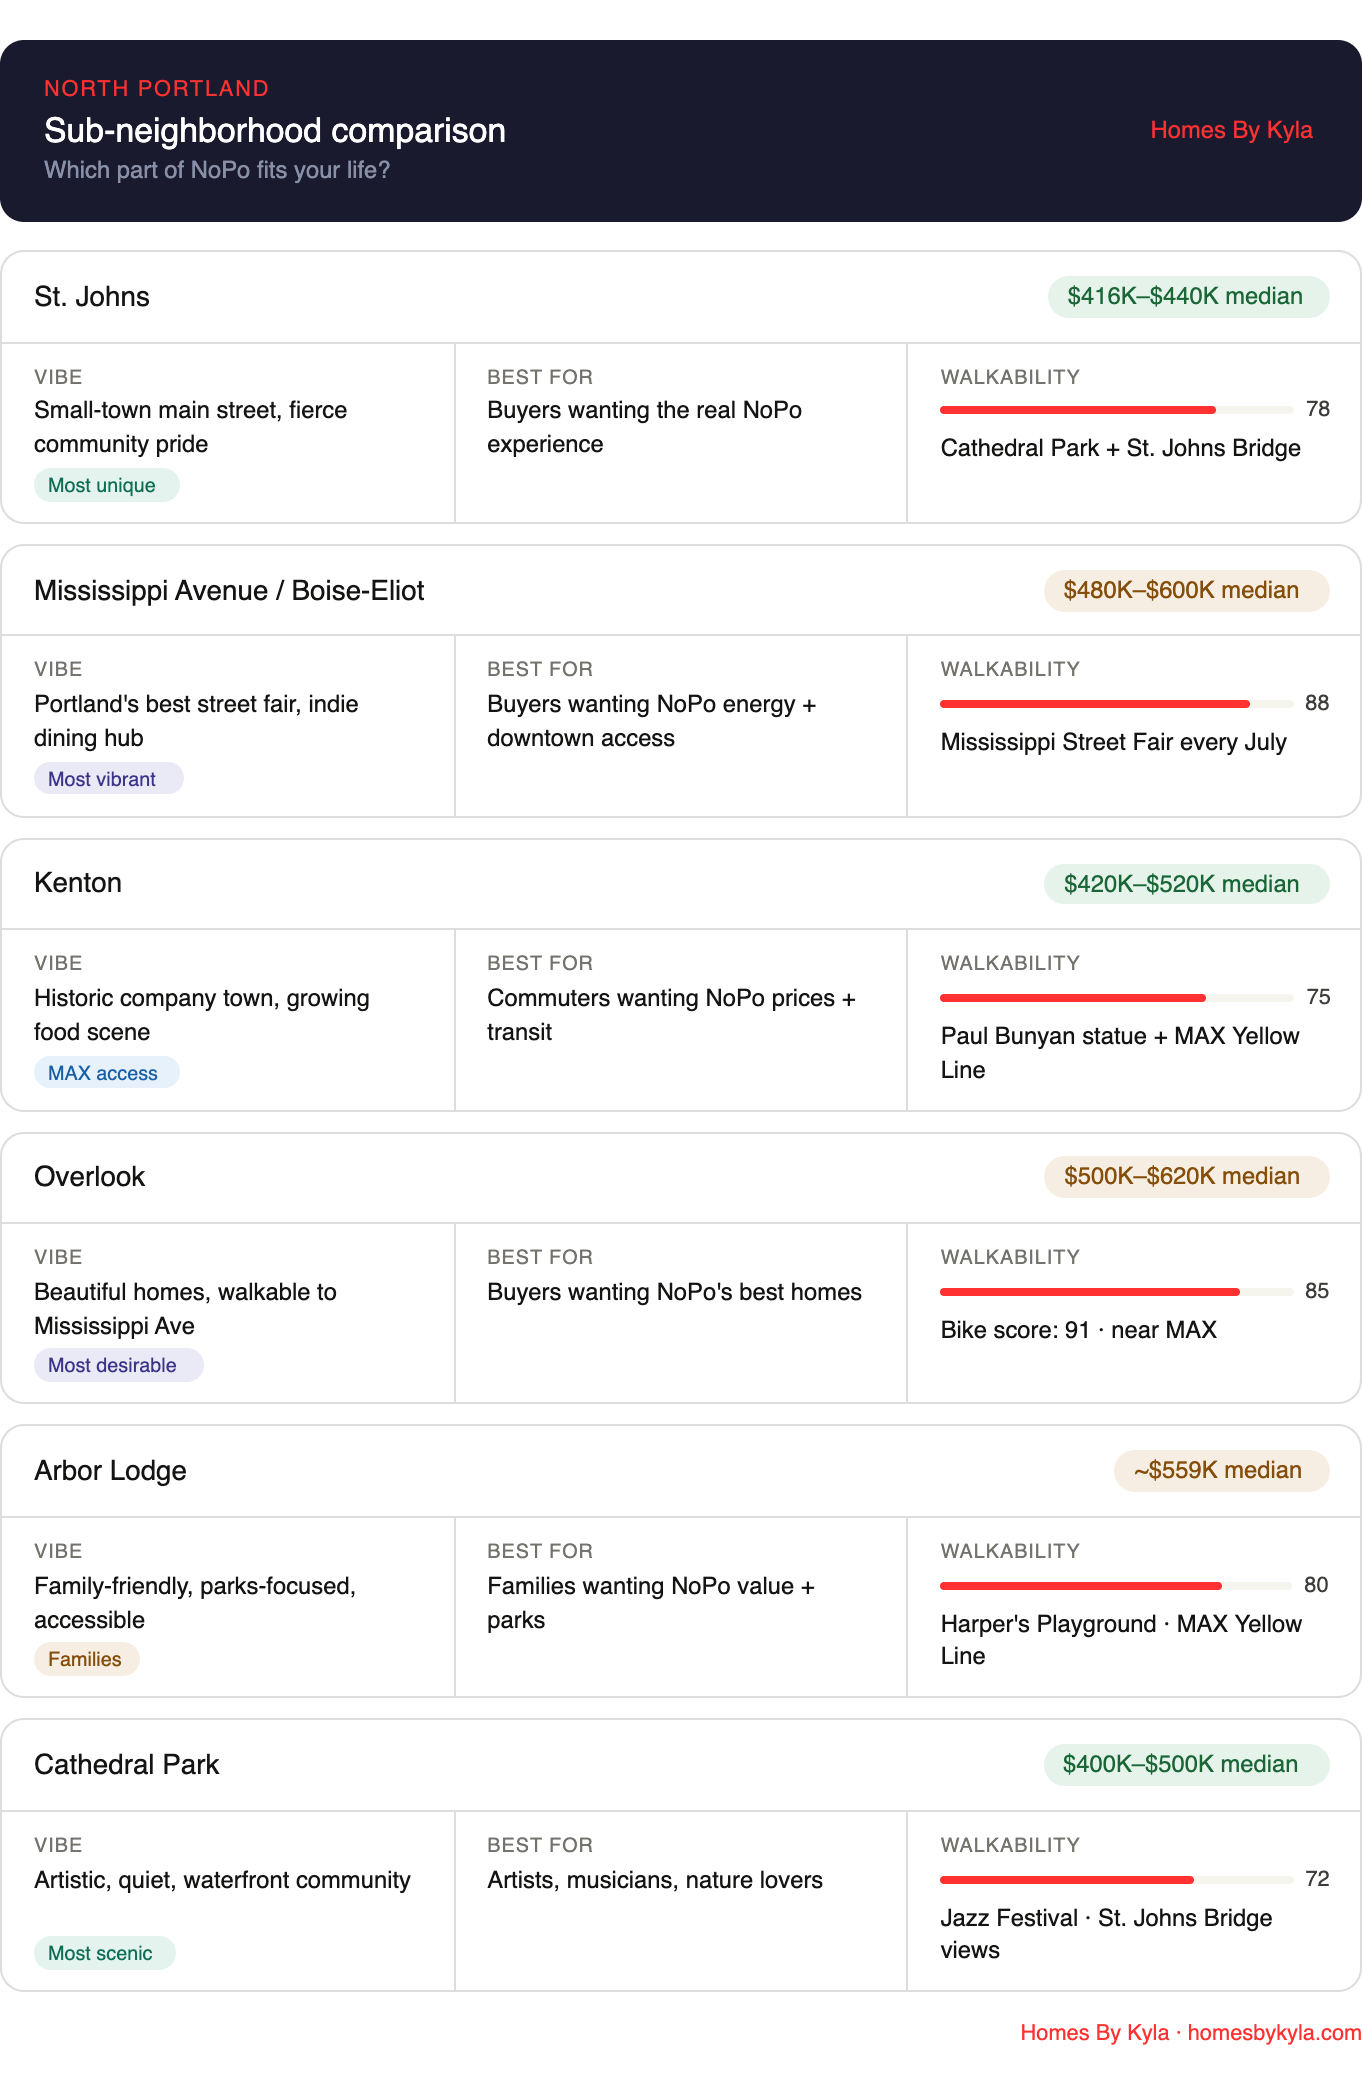Click the $416K–$440K median price badge

1188,297
